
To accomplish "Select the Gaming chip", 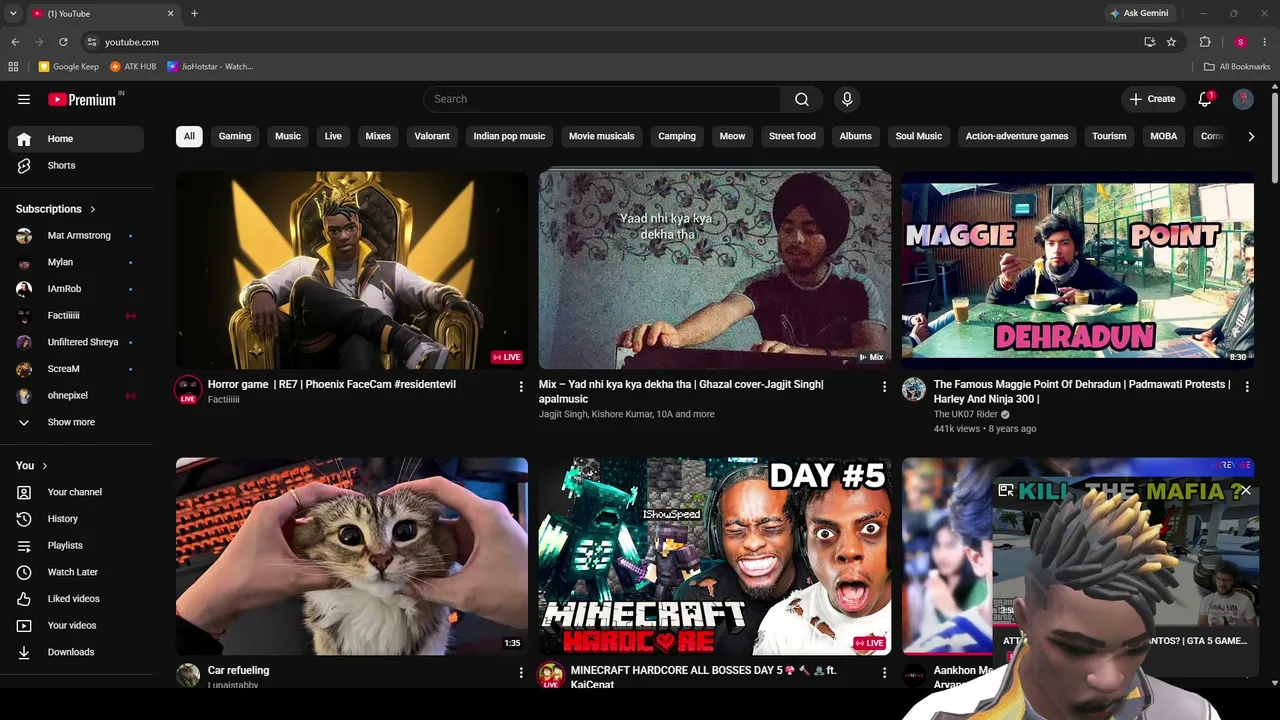I will click(235, 136).
